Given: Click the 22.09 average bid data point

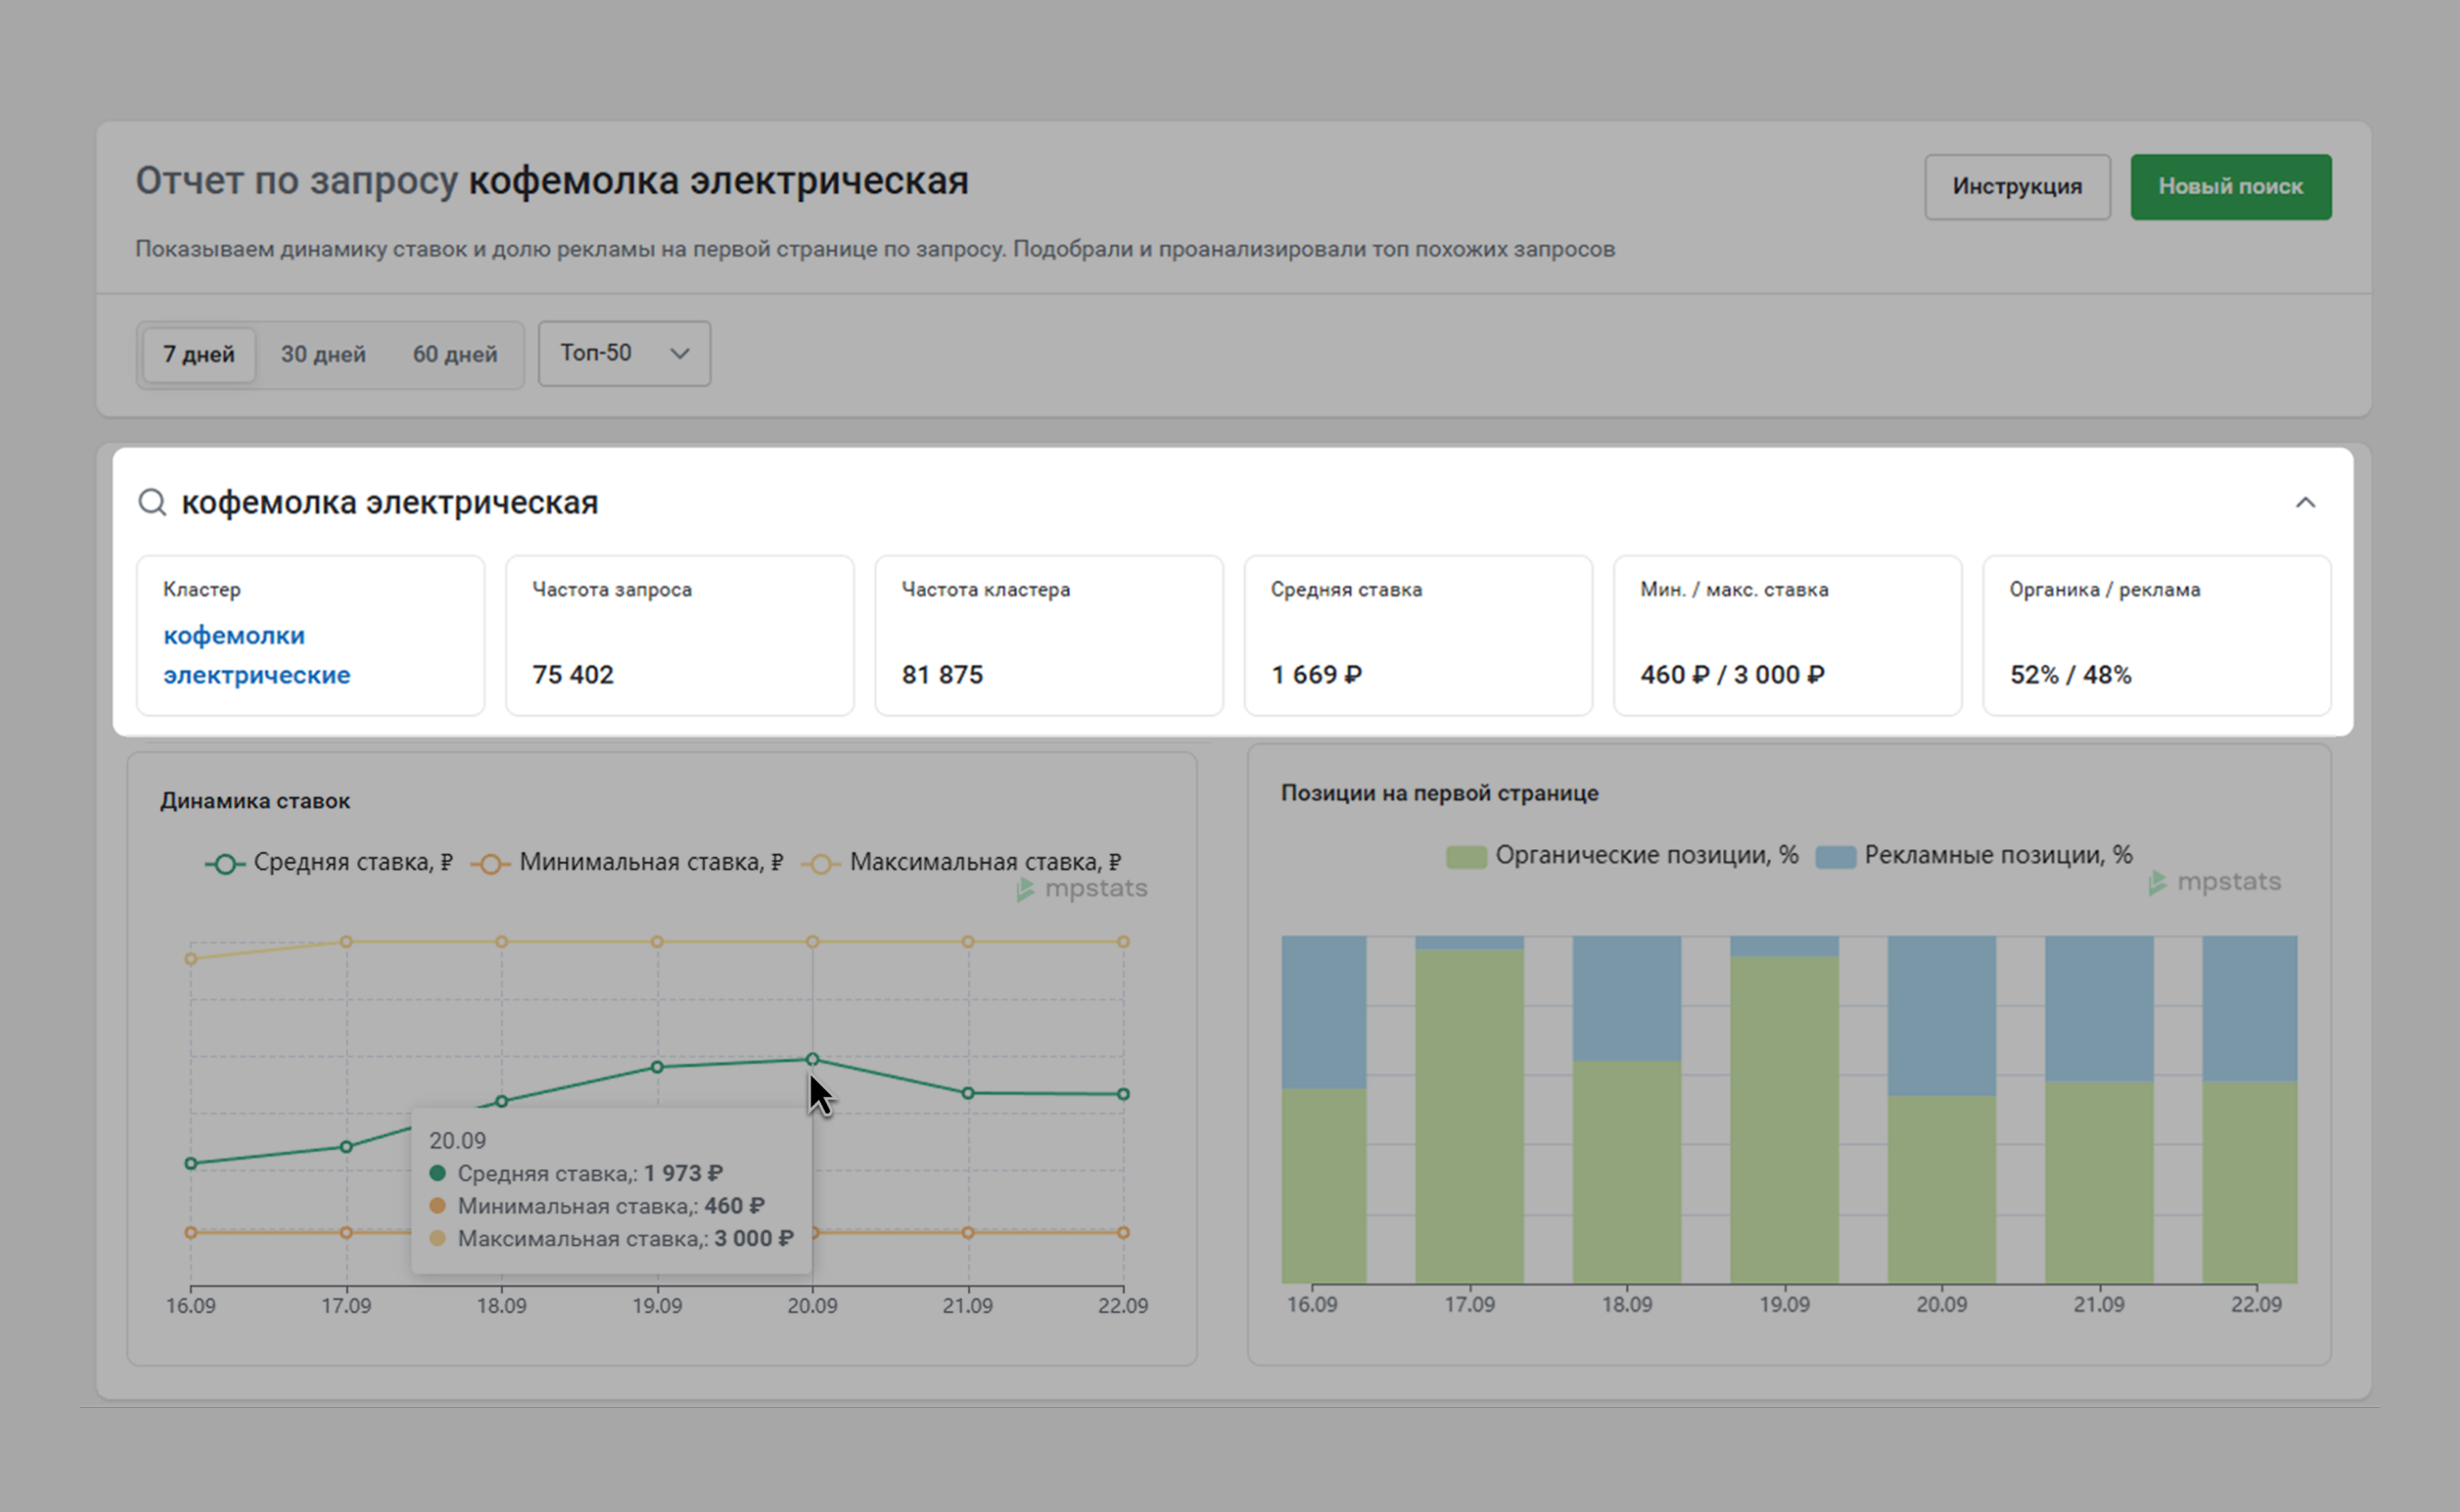Looking at the screenshot, I should [1123, 1094].
